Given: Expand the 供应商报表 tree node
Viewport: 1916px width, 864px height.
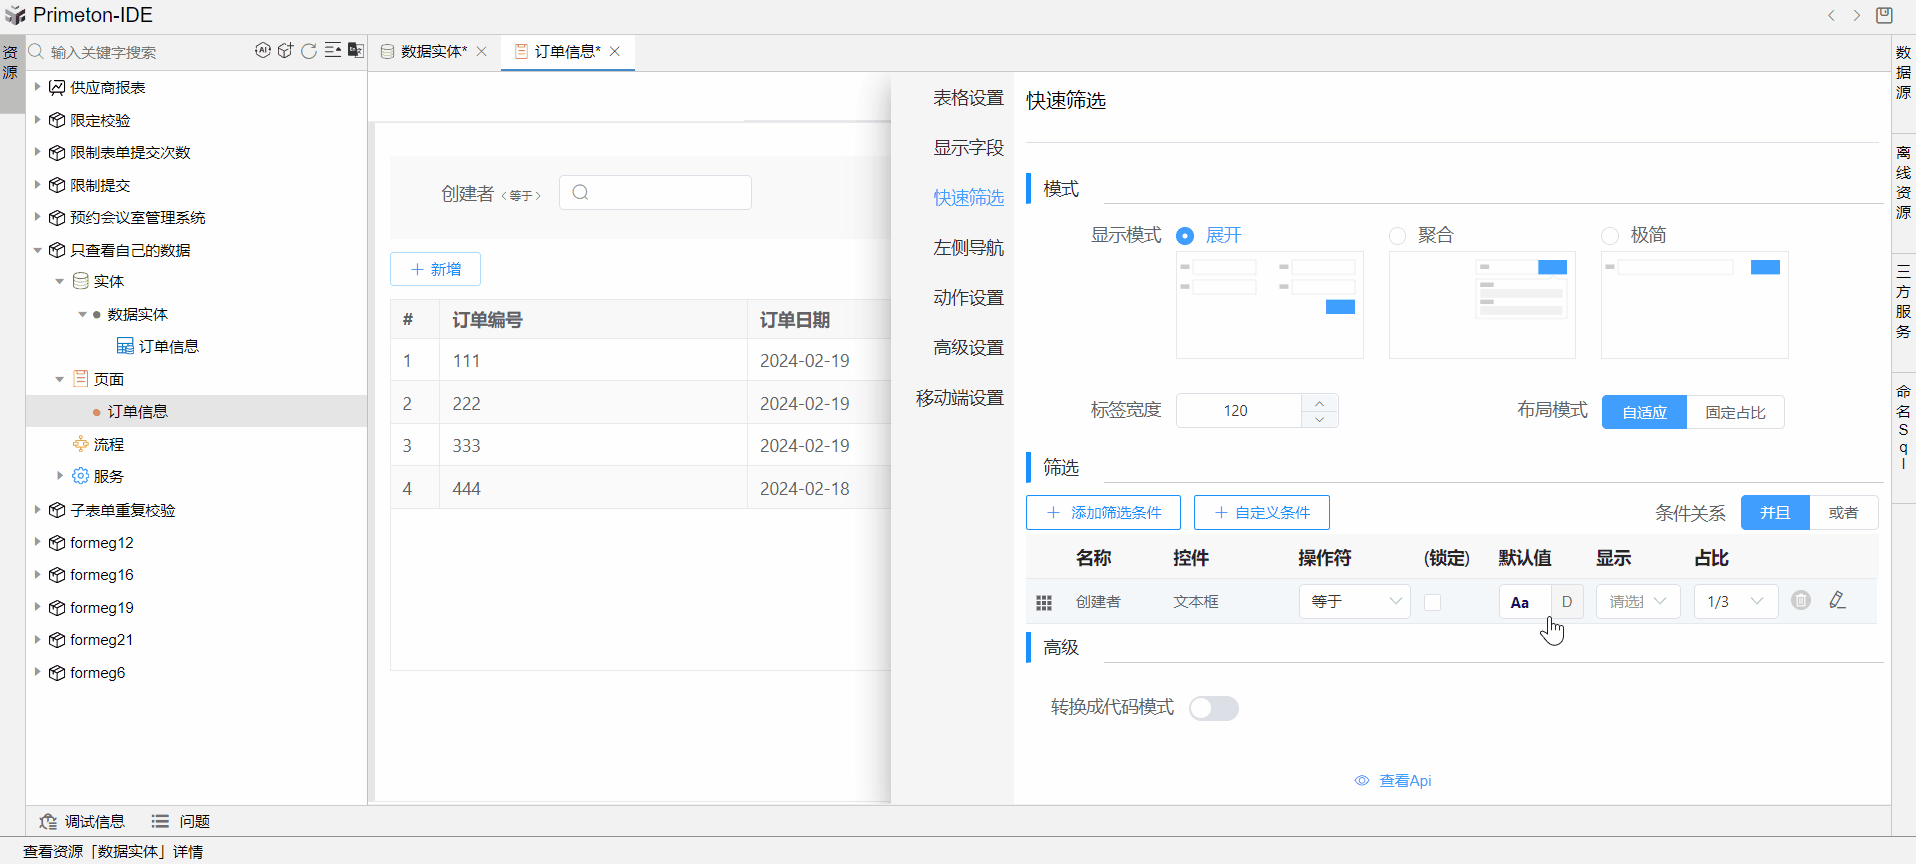Looking at the screenshot, I should pos(38,87).
